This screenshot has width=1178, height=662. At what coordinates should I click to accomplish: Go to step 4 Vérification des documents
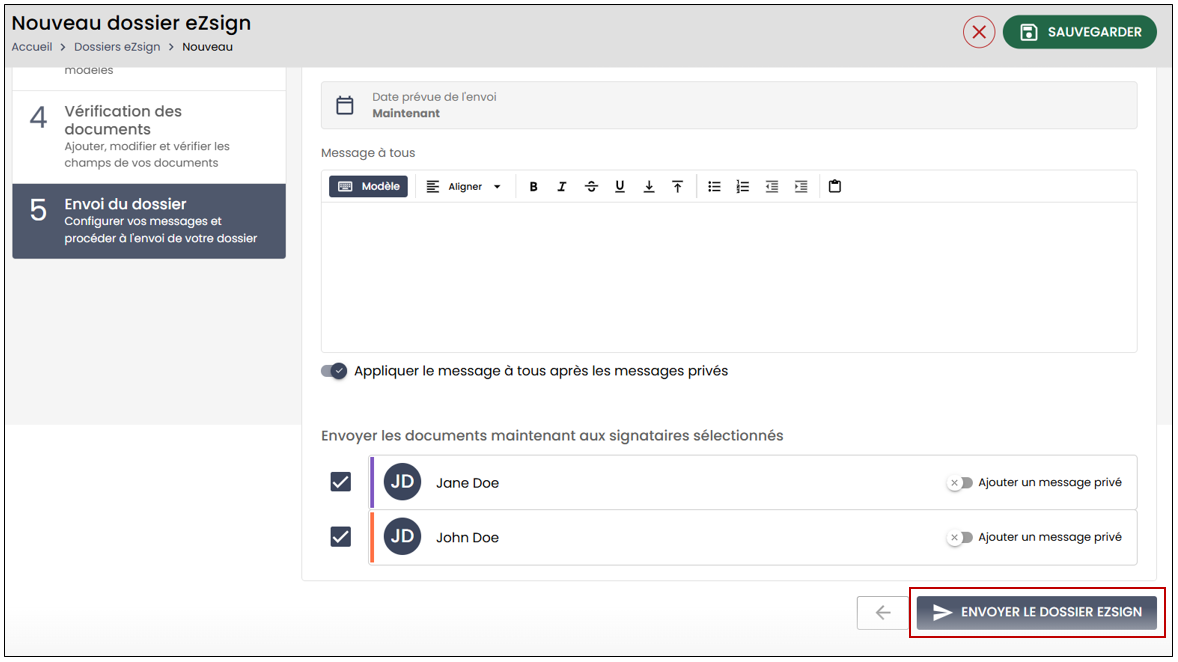[x=149, y=137]
